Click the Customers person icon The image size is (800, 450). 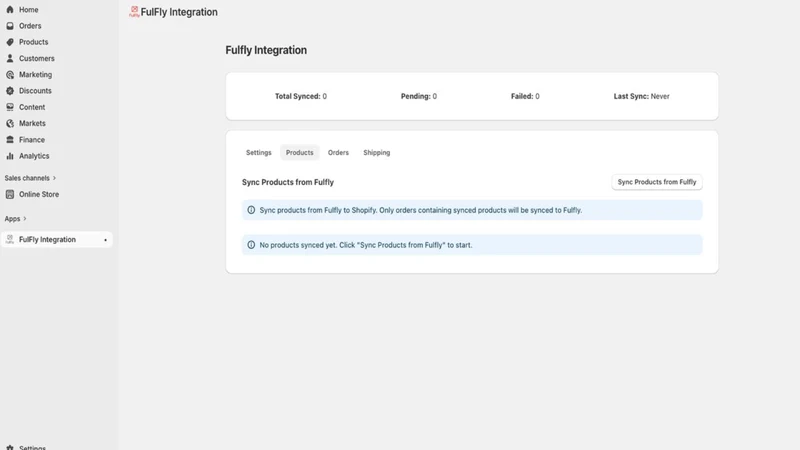(10, 59)
